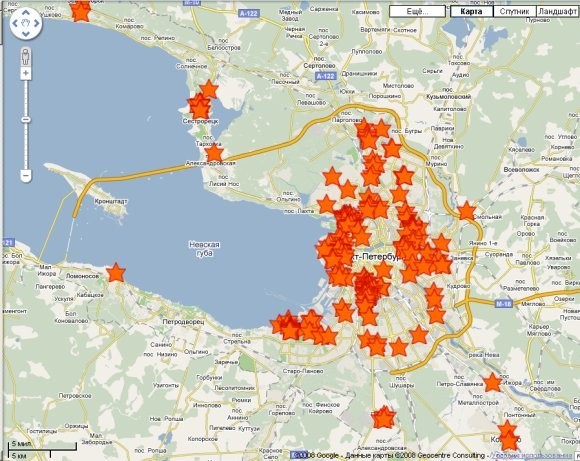Click the Петродворец place label

point(183,322)
